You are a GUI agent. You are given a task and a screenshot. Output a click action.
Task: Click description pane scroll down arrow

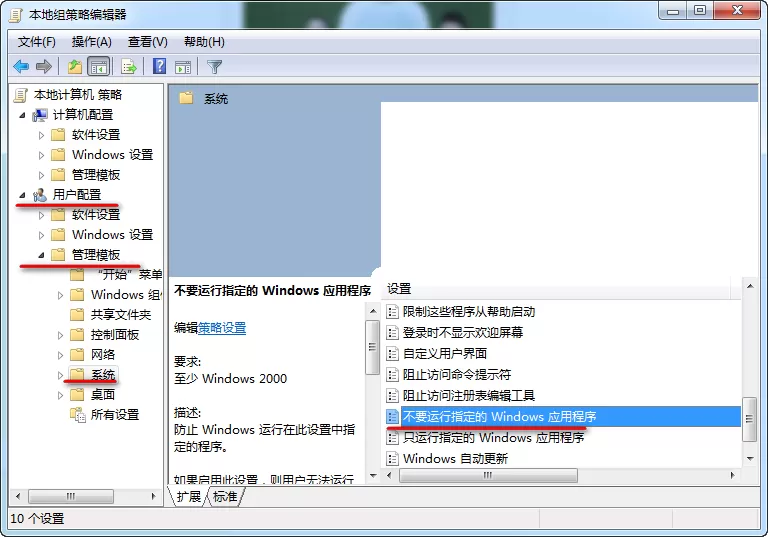[373, 475]
